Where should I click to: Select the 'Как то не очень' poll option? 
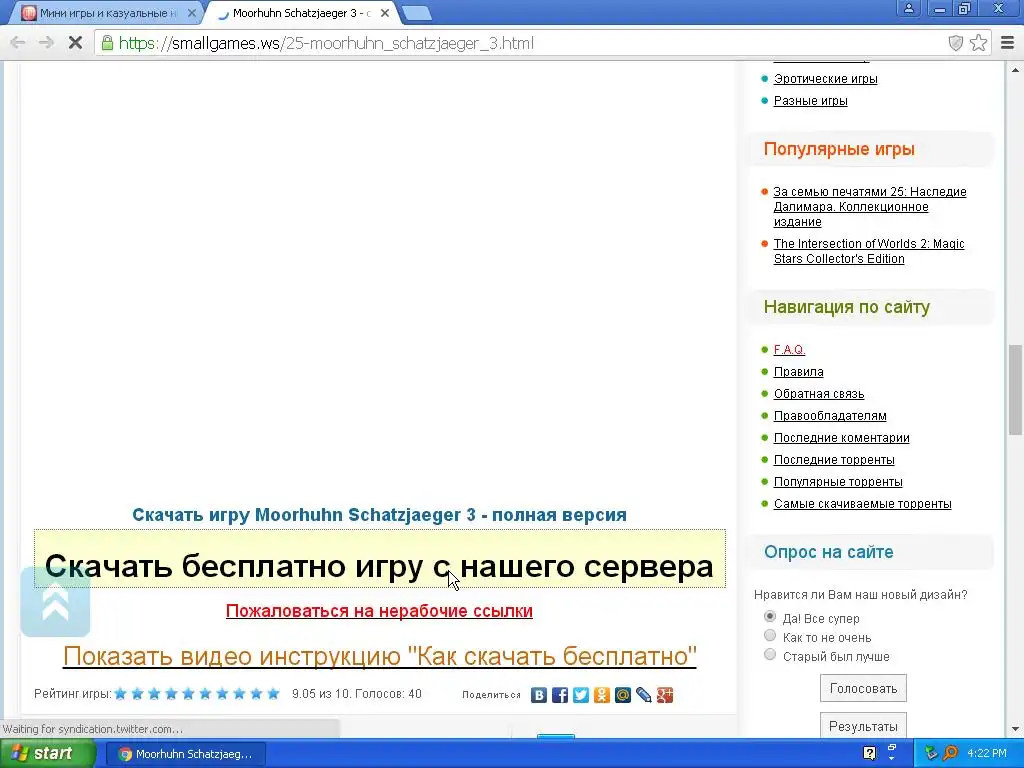pos(770,635)
